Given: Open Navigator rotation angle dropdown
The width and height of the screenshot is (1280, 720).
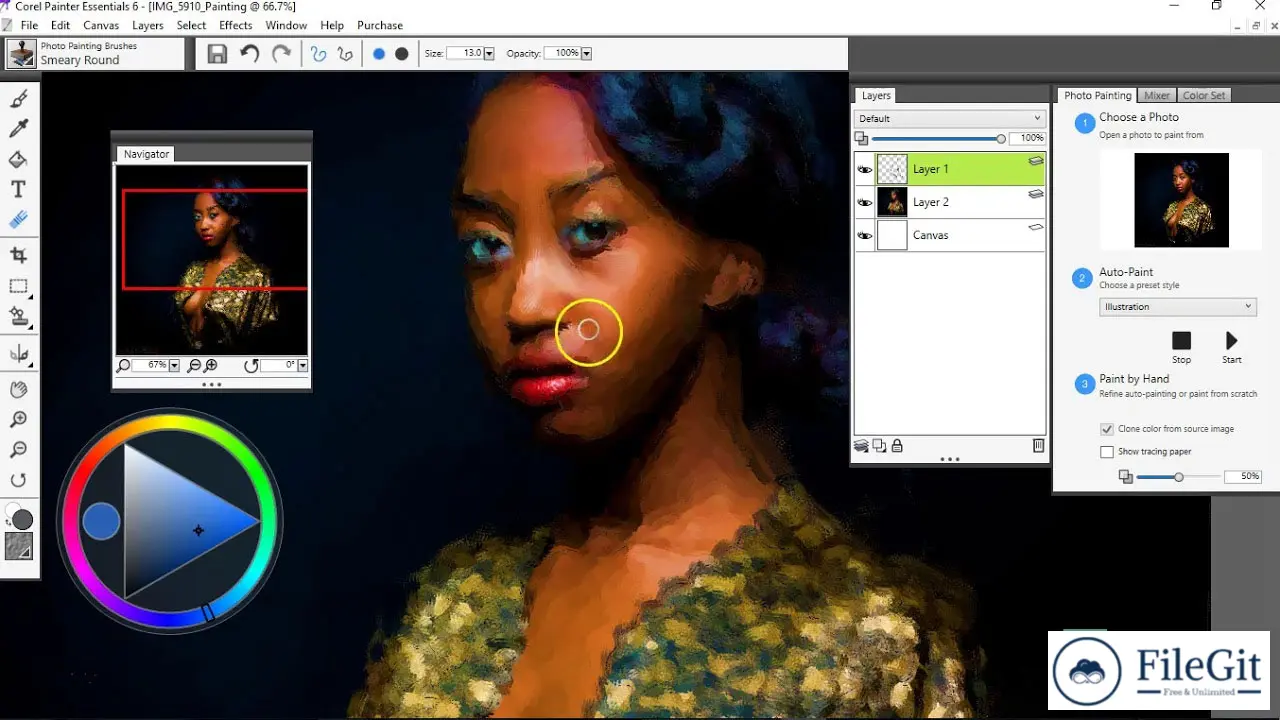Looking at the screenshot, I should pos(302,366).
